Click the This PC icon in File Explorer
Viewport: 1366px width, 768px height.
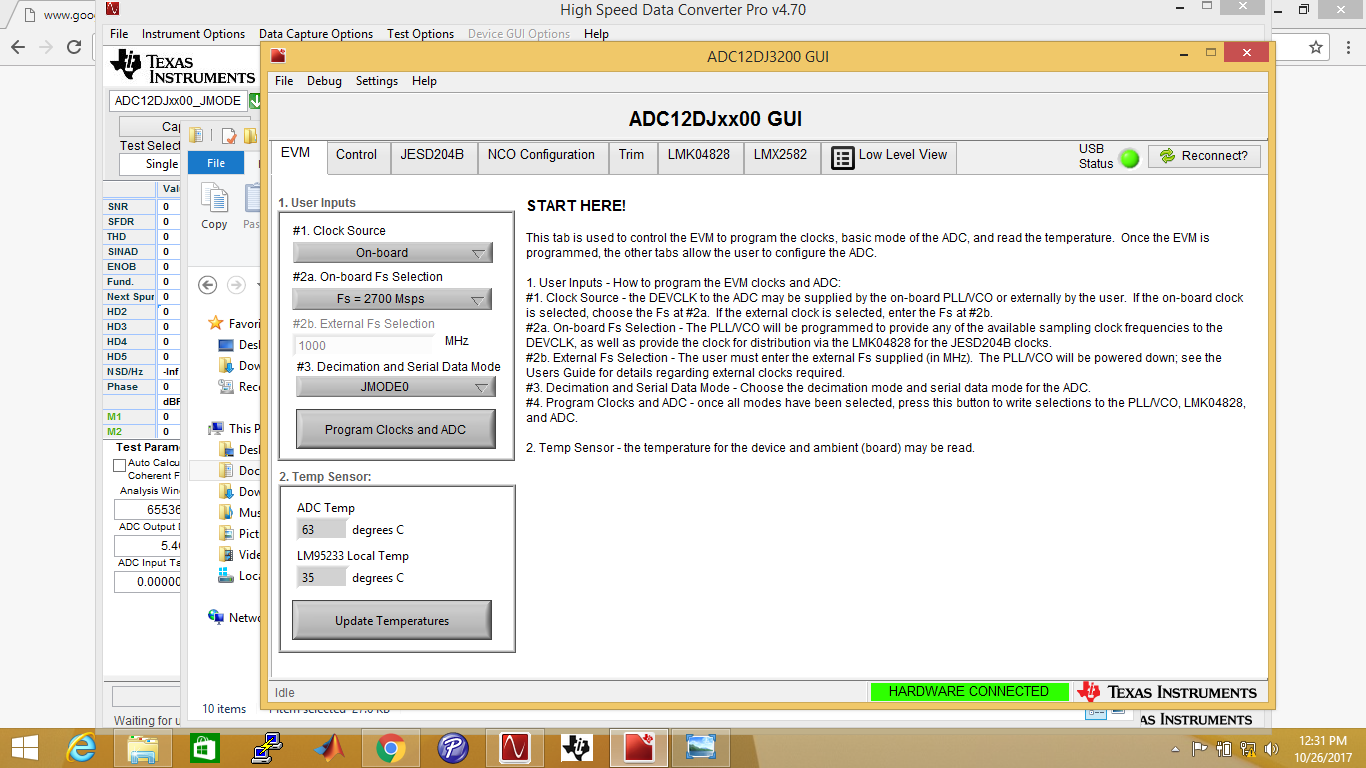[x=216, y=428]
